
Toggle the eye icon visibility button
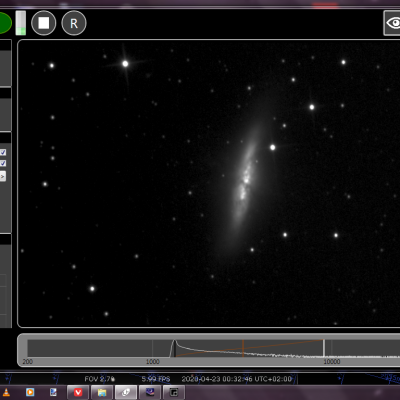click(392, 23)
